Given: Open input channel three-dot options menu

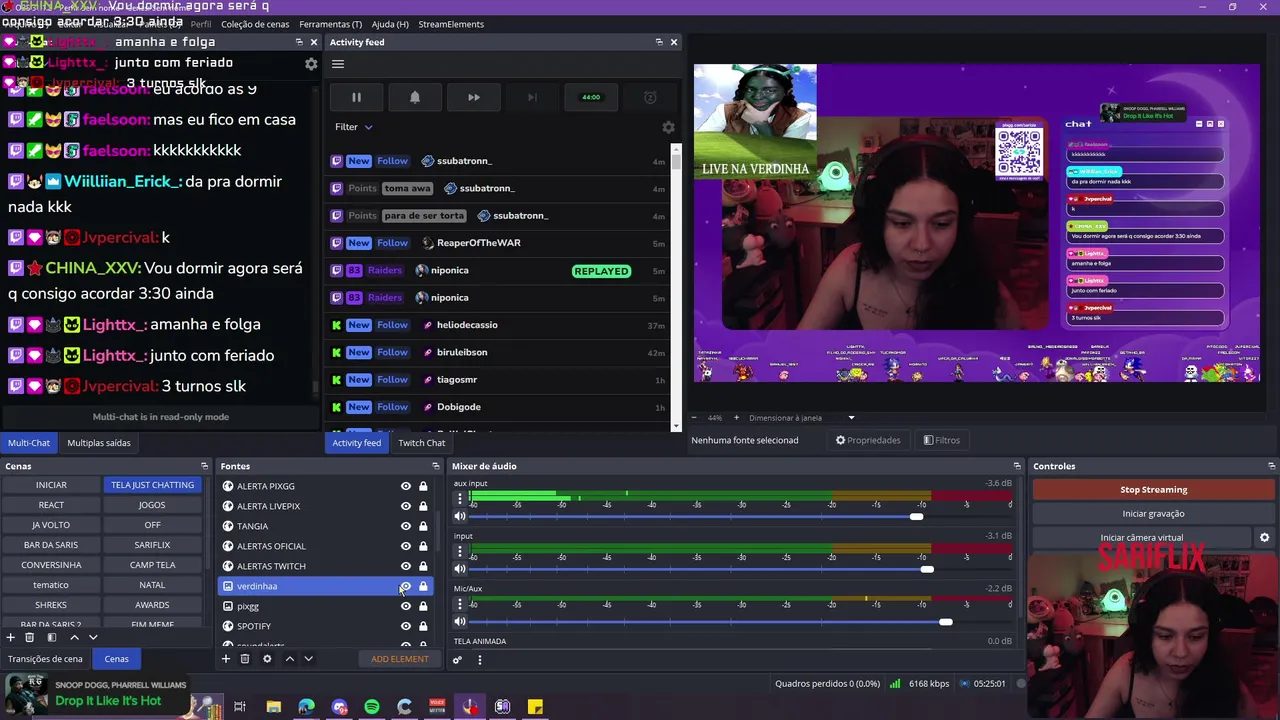Looking at the screenshot, I should (x=460, y=550).
